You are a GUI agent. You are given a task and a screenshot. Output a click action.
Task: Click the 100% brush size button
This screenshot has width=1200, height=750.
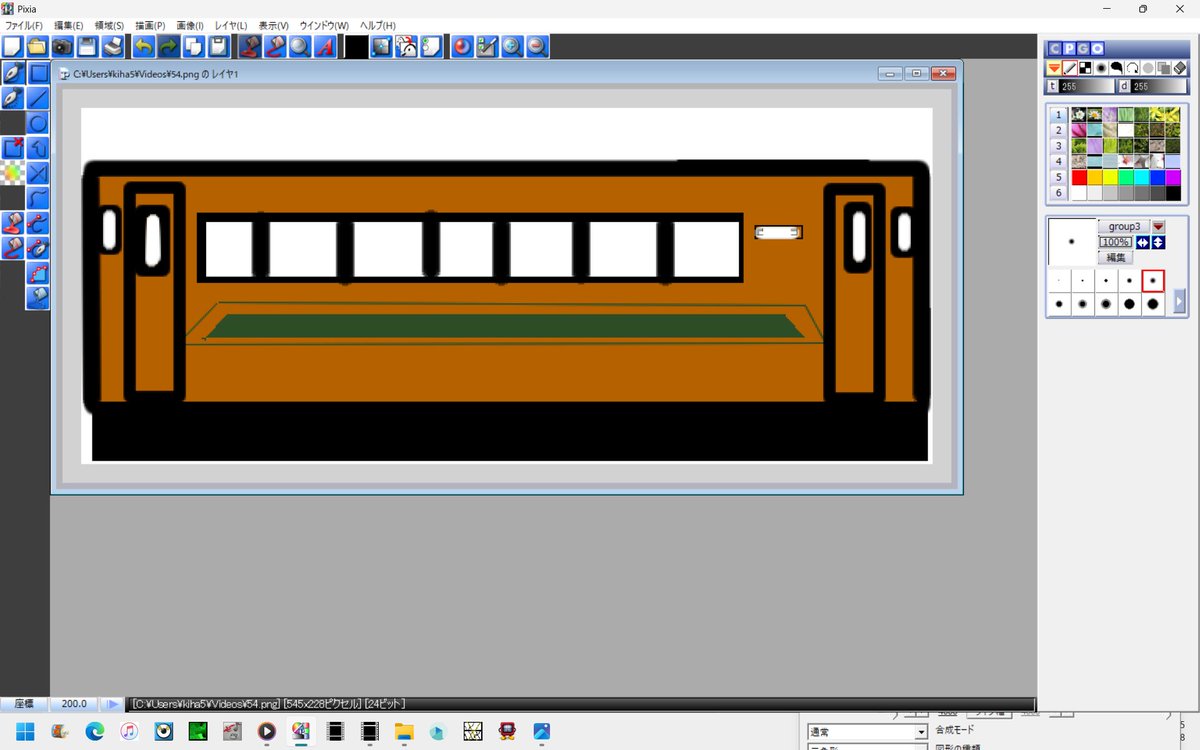point(1116,242)
